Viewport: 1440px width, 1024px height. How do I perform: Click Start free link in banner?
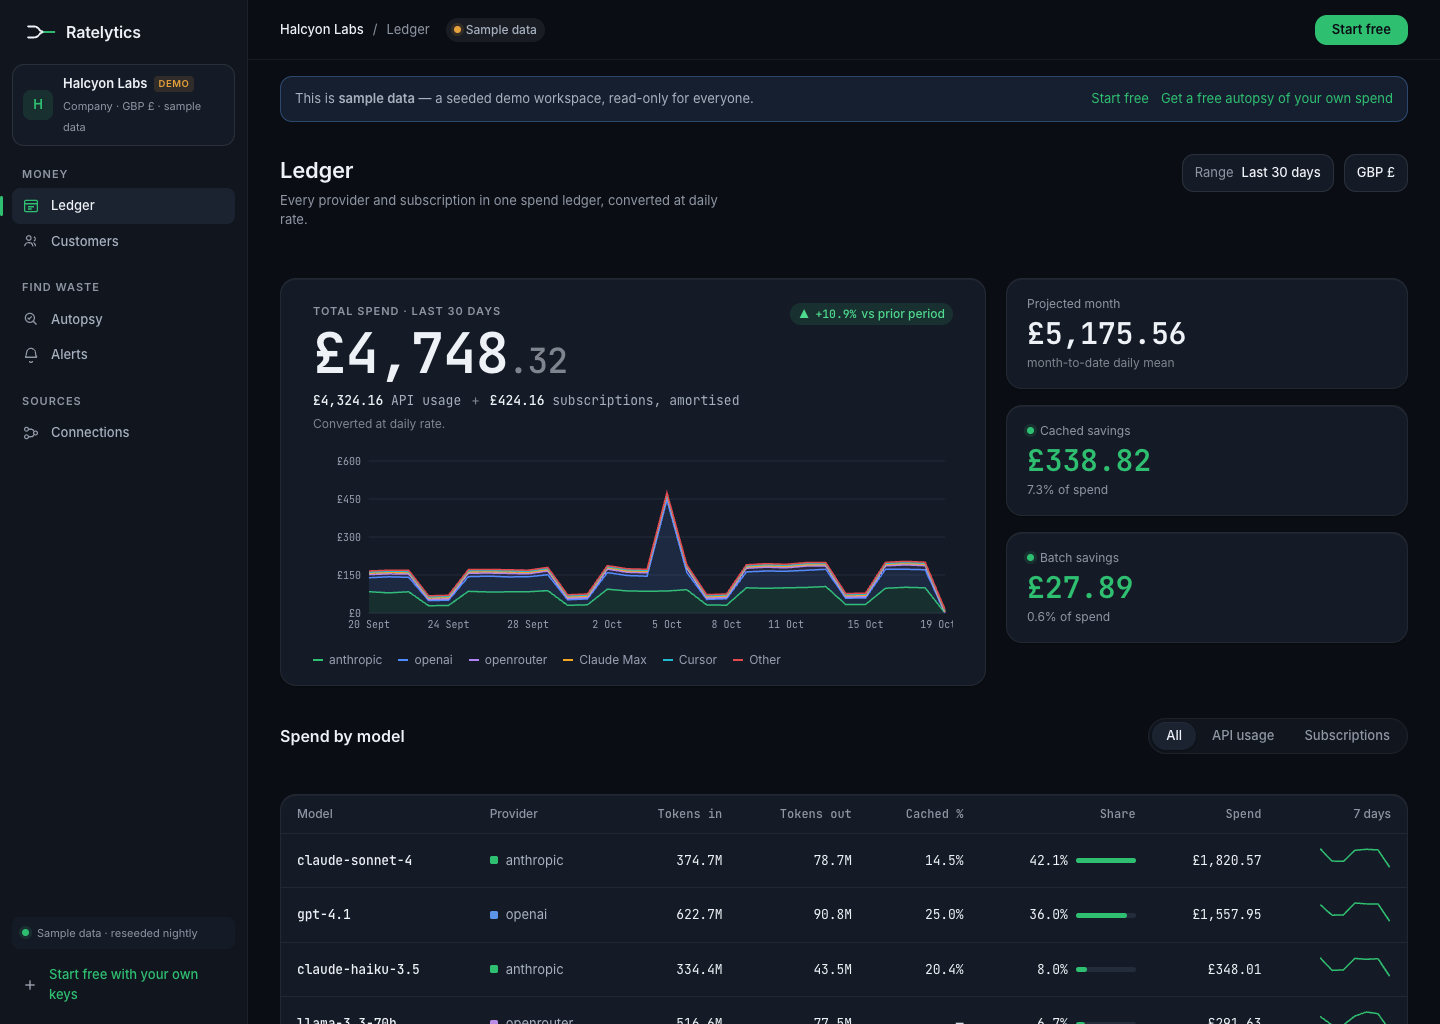1120,99
